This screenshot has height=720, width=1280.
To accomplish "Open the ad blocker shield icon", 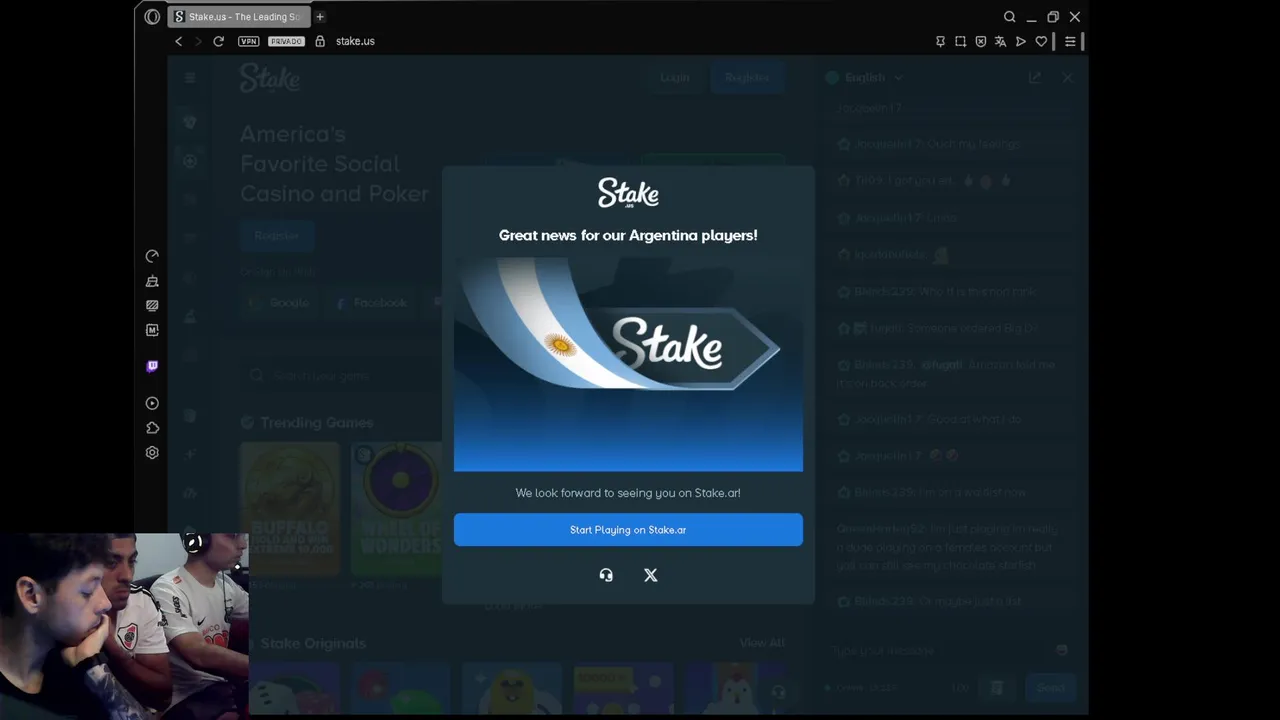I will 981,41.
